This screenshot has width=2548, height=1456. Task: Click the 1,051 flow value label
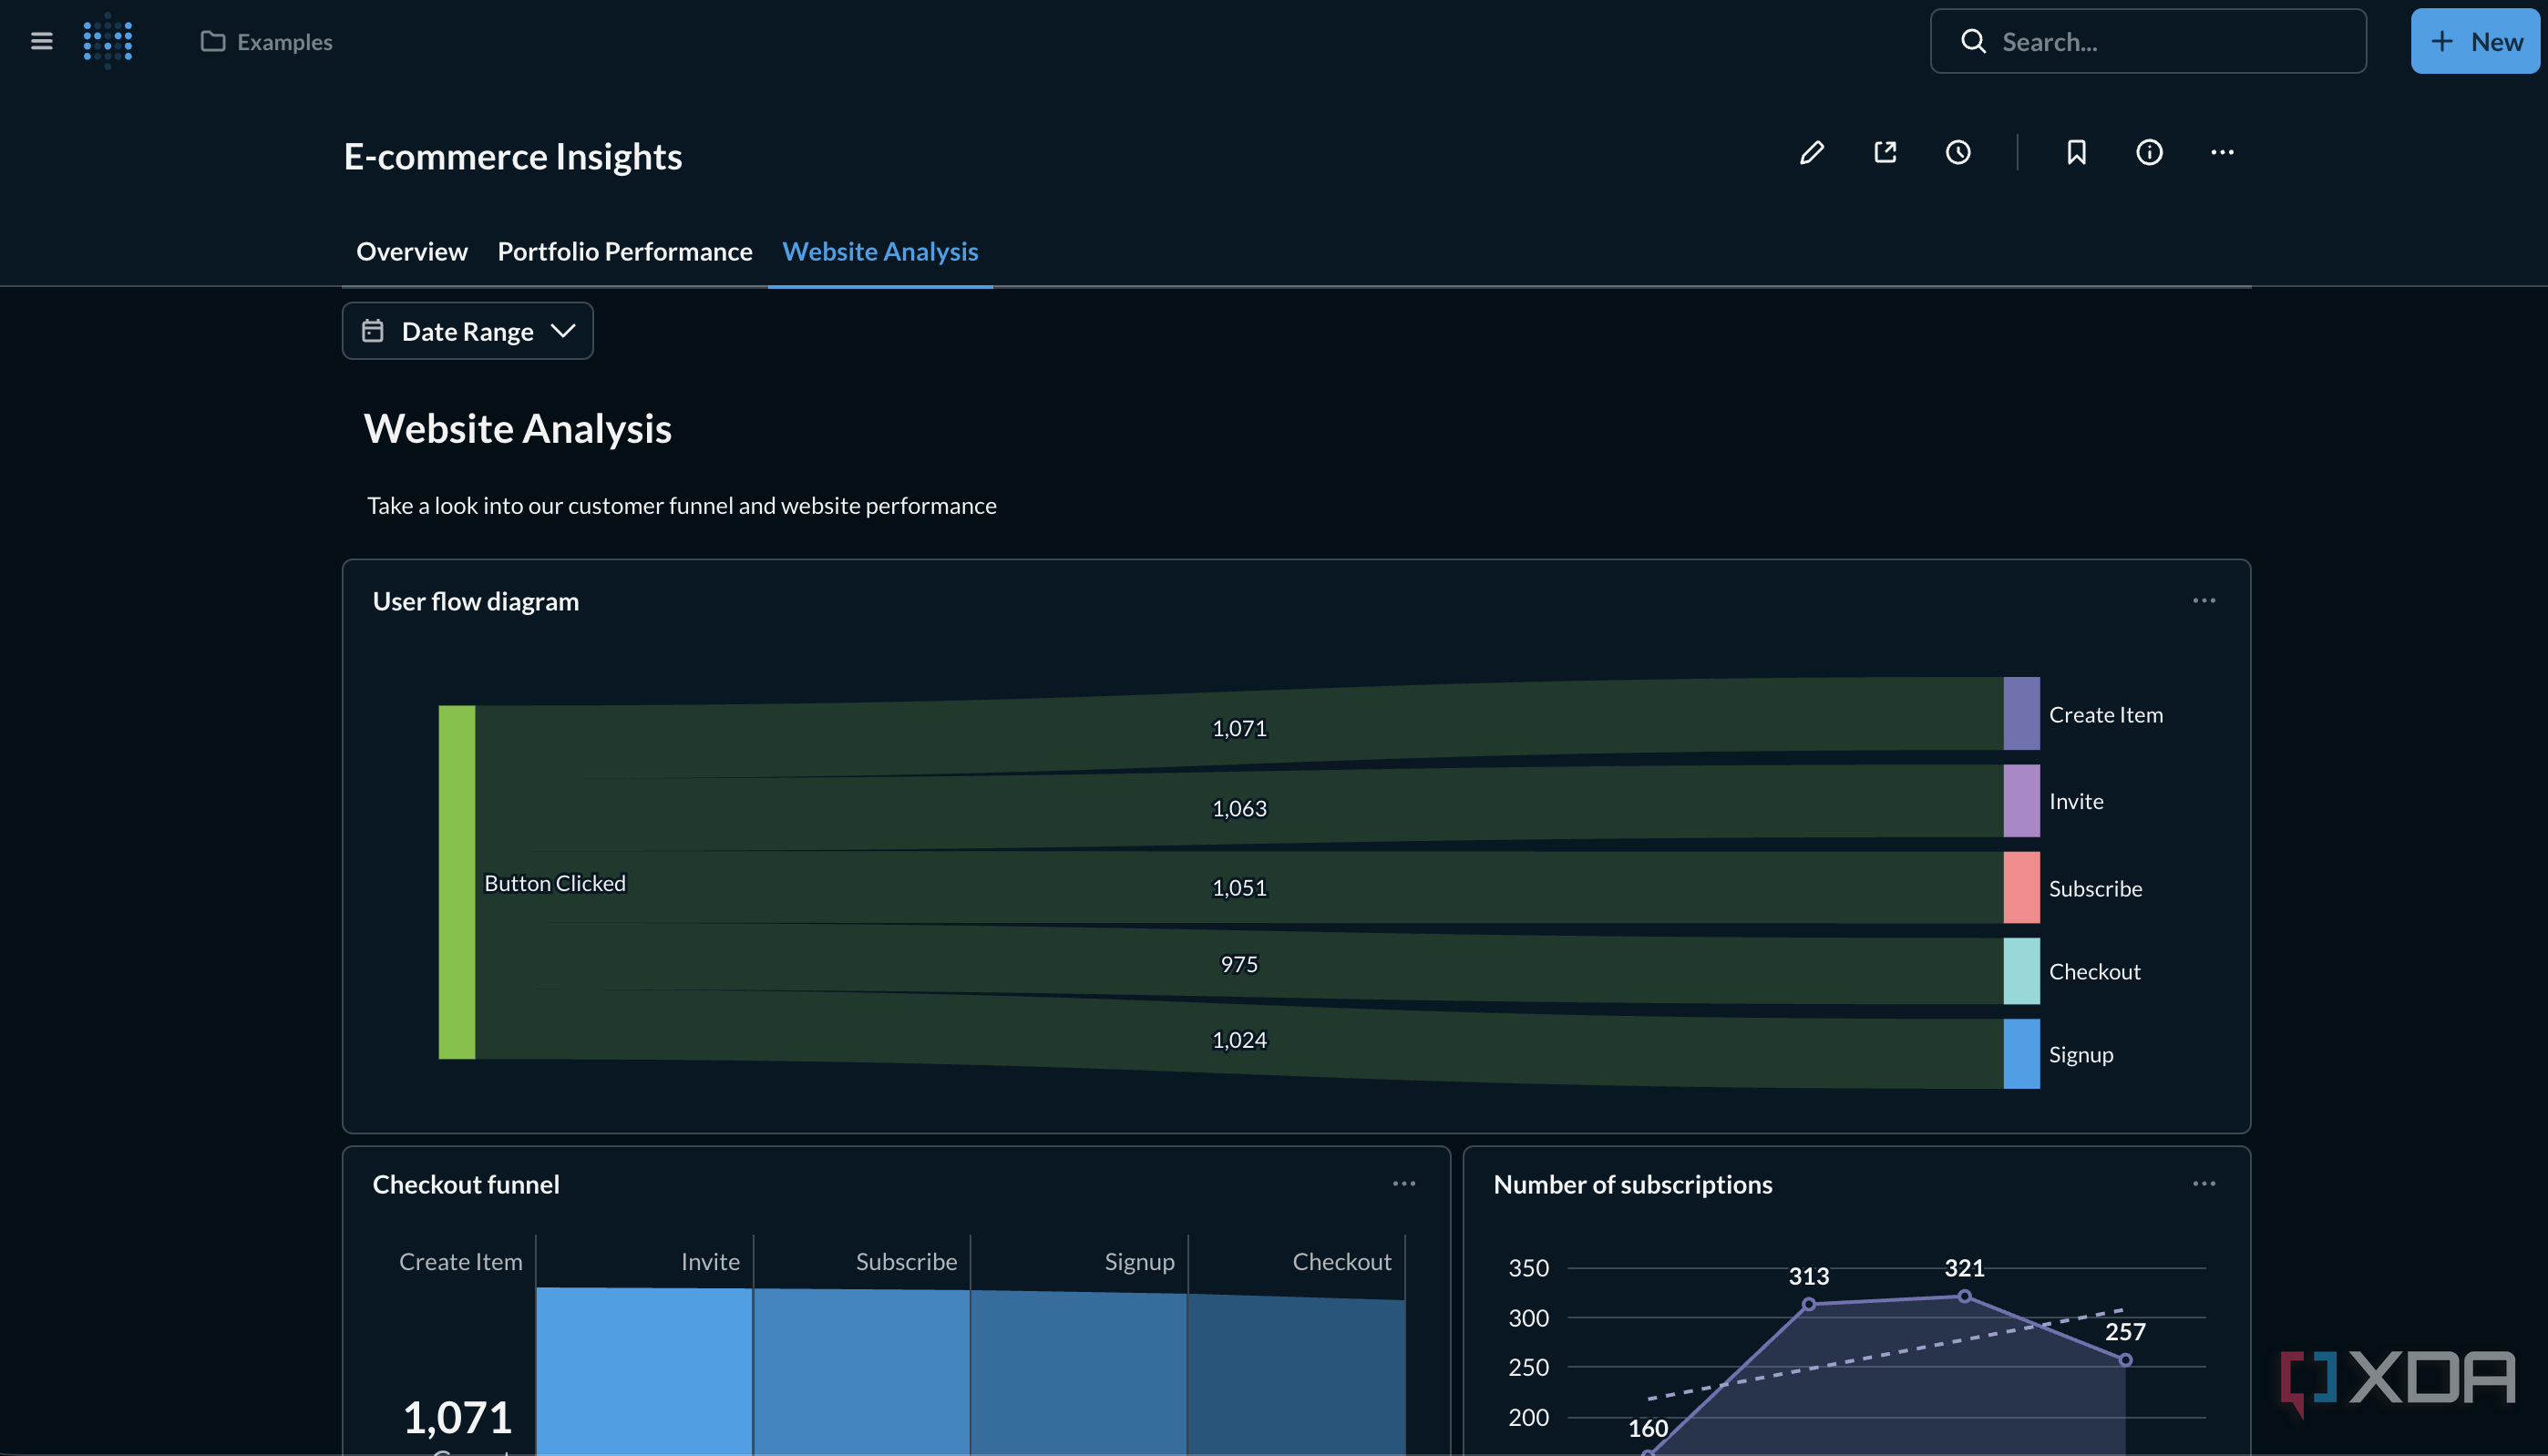[1239, 888]
